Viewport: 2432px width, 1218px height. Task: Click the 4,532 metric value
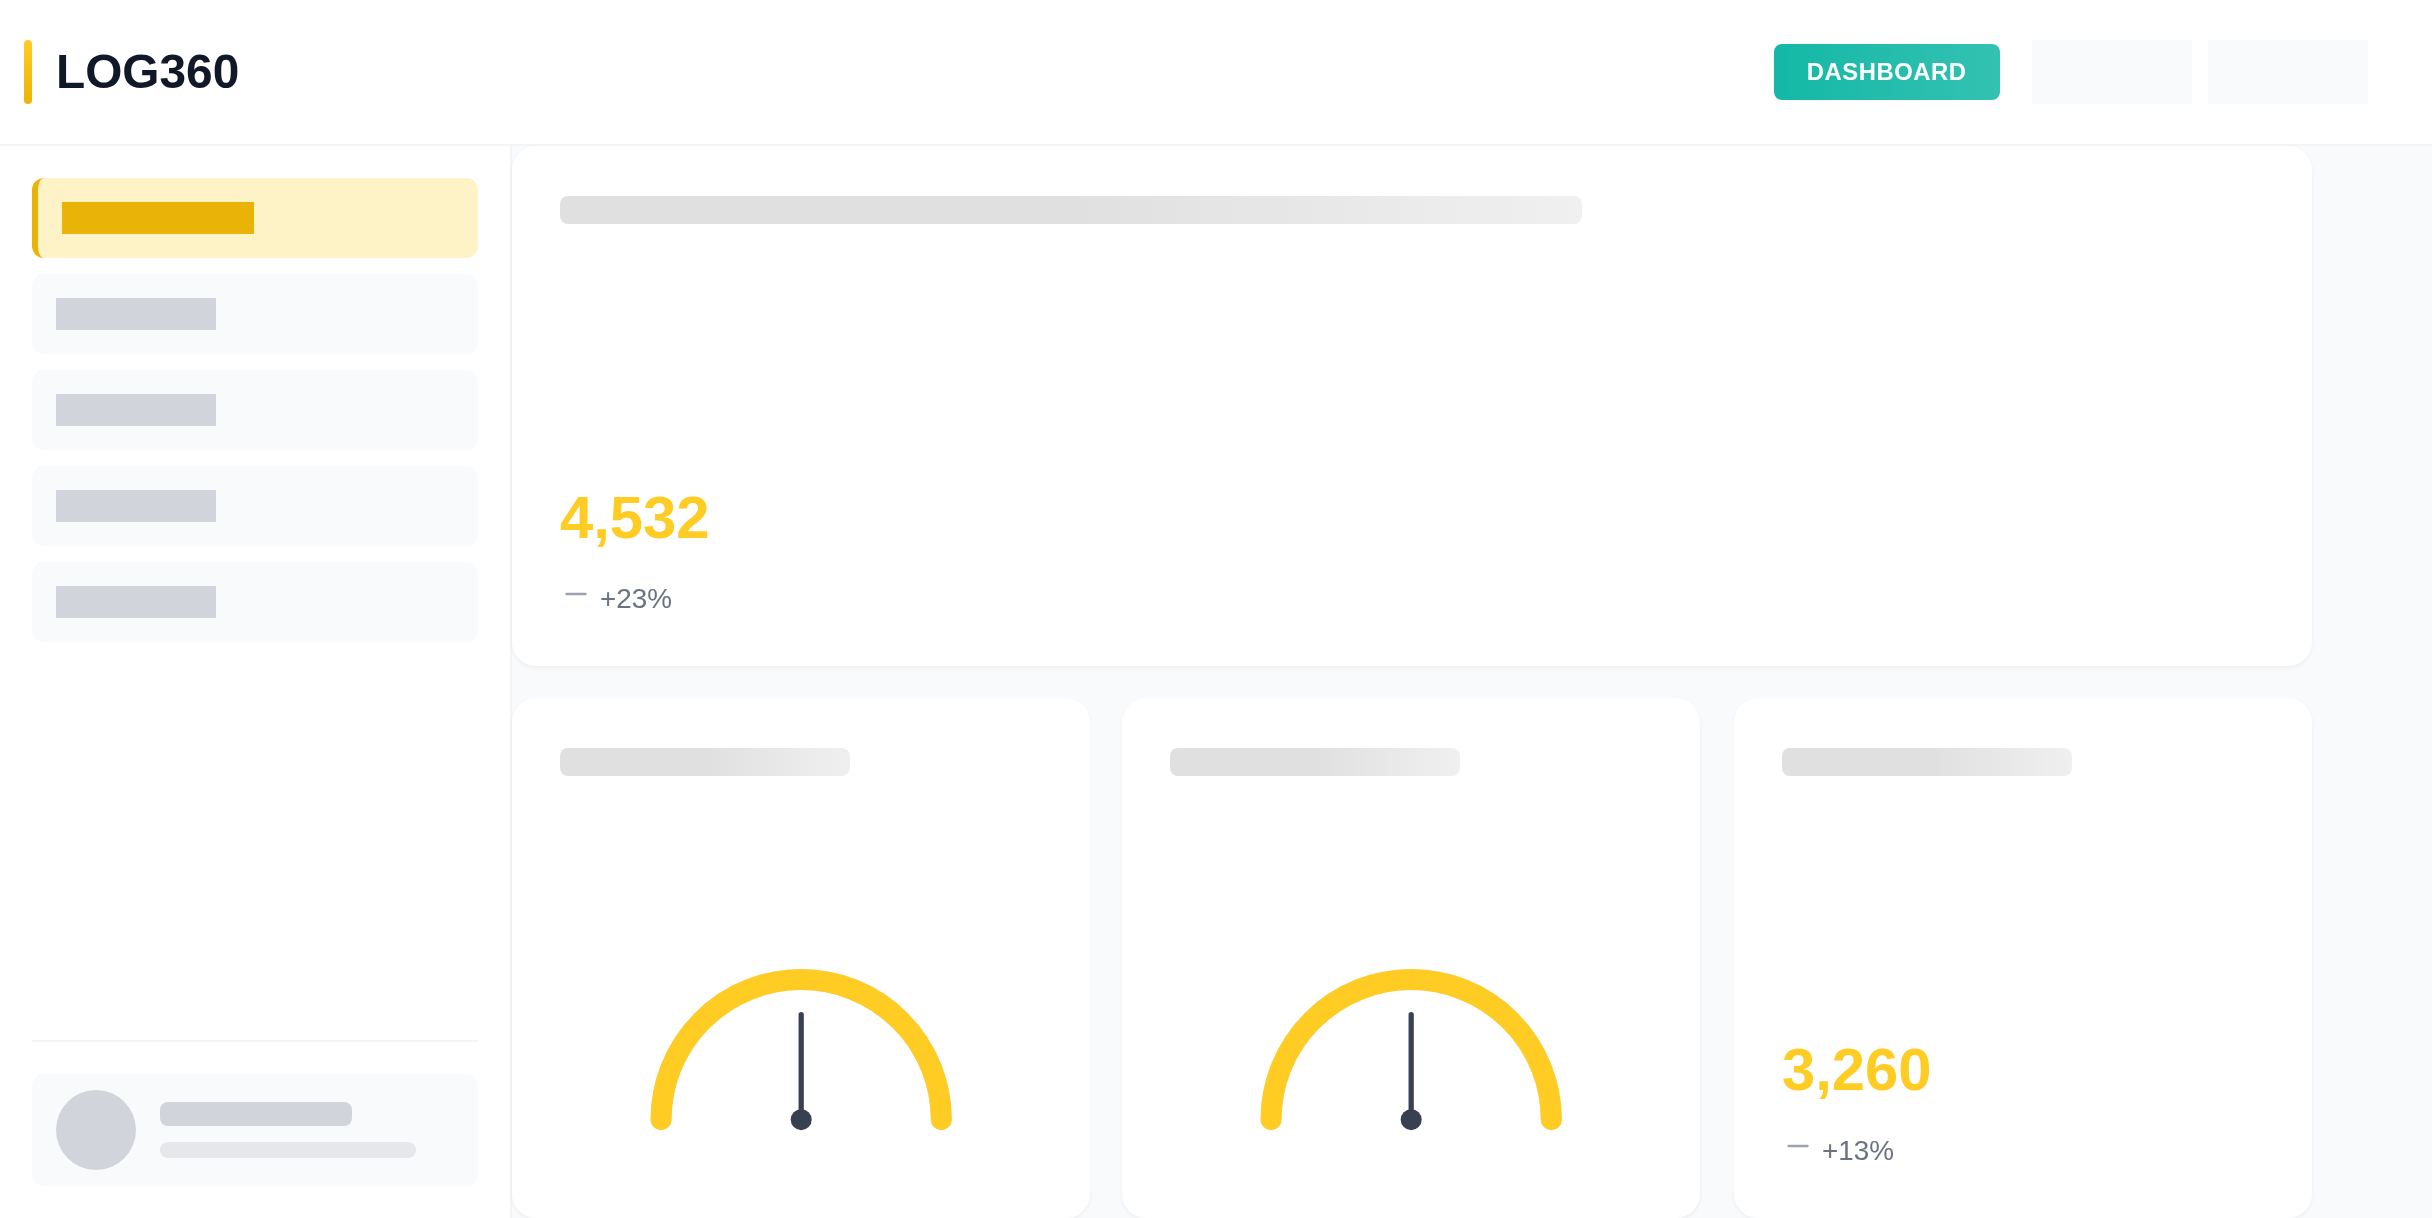tap(634, 518)
